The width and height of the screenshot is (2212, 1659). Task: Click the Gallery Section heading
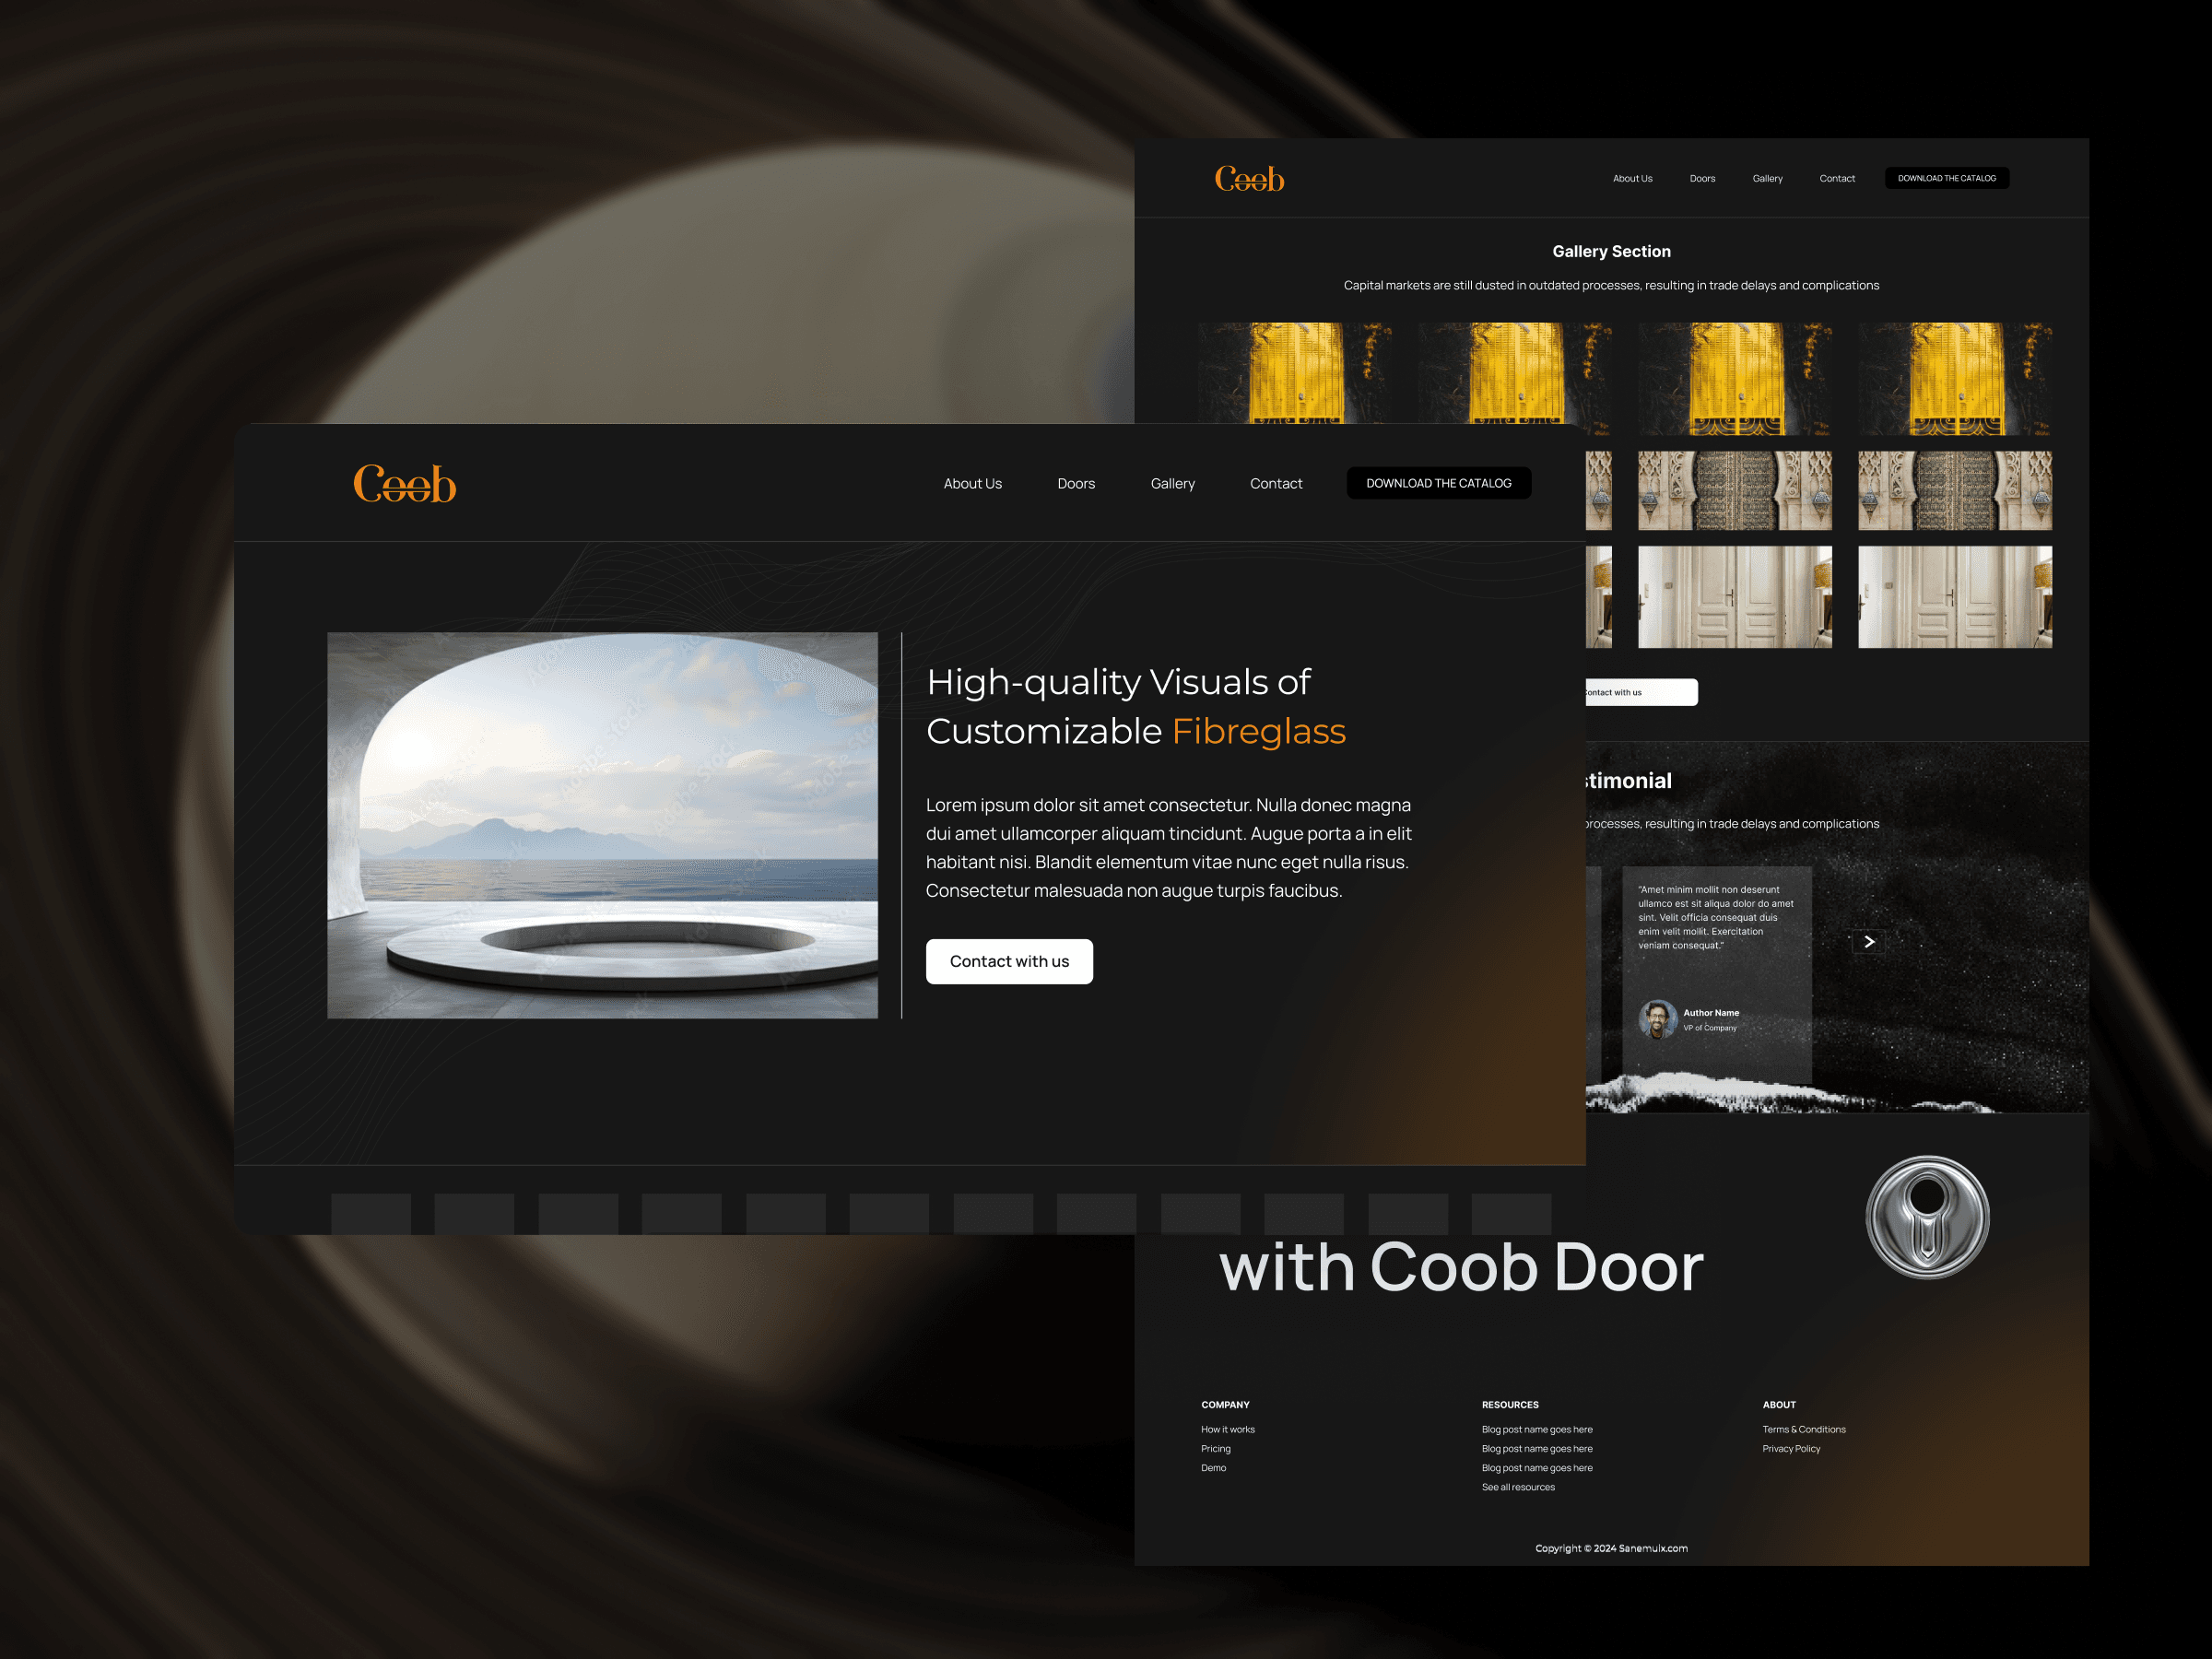pyautogui.click(x=1611, y=251)
